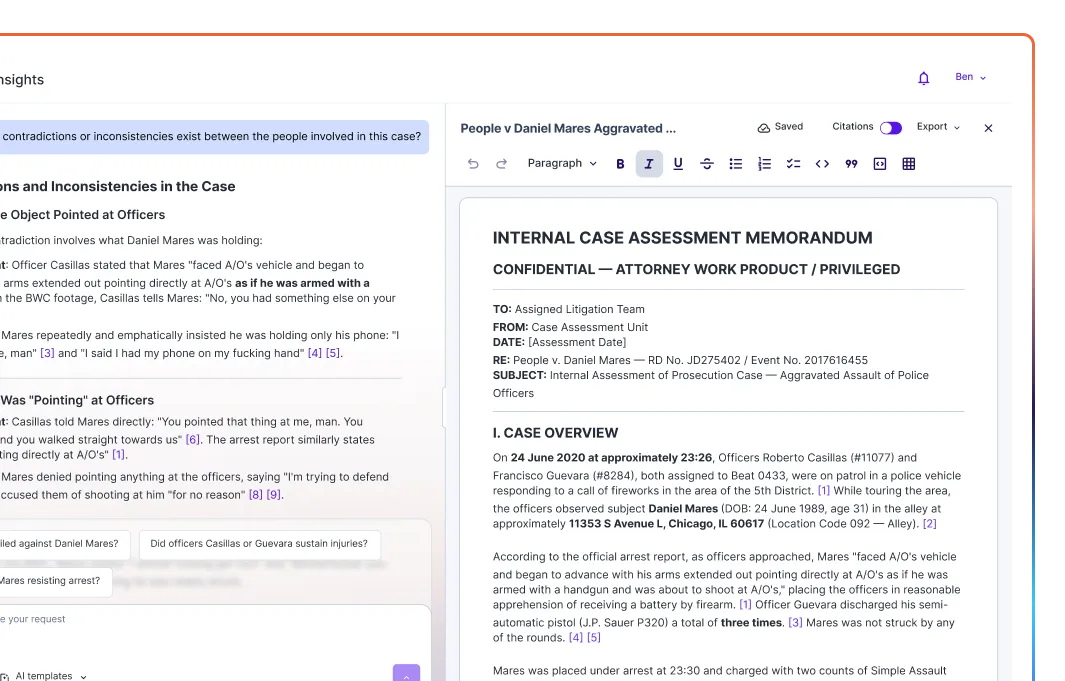Screen dimensions: 1065x681
Task: Open citation [5] after phone quote in chat
Action: pyautogui.click(x=333, y=353)
